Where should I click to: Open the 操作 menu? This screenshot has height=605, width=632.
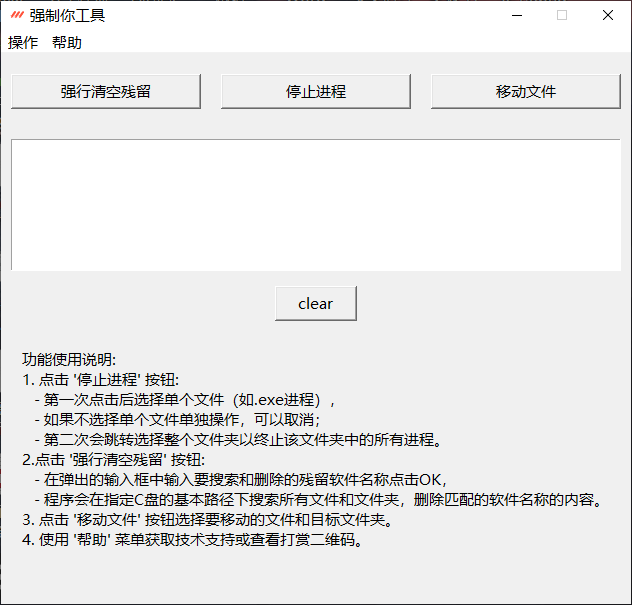[x=23, y=43]
